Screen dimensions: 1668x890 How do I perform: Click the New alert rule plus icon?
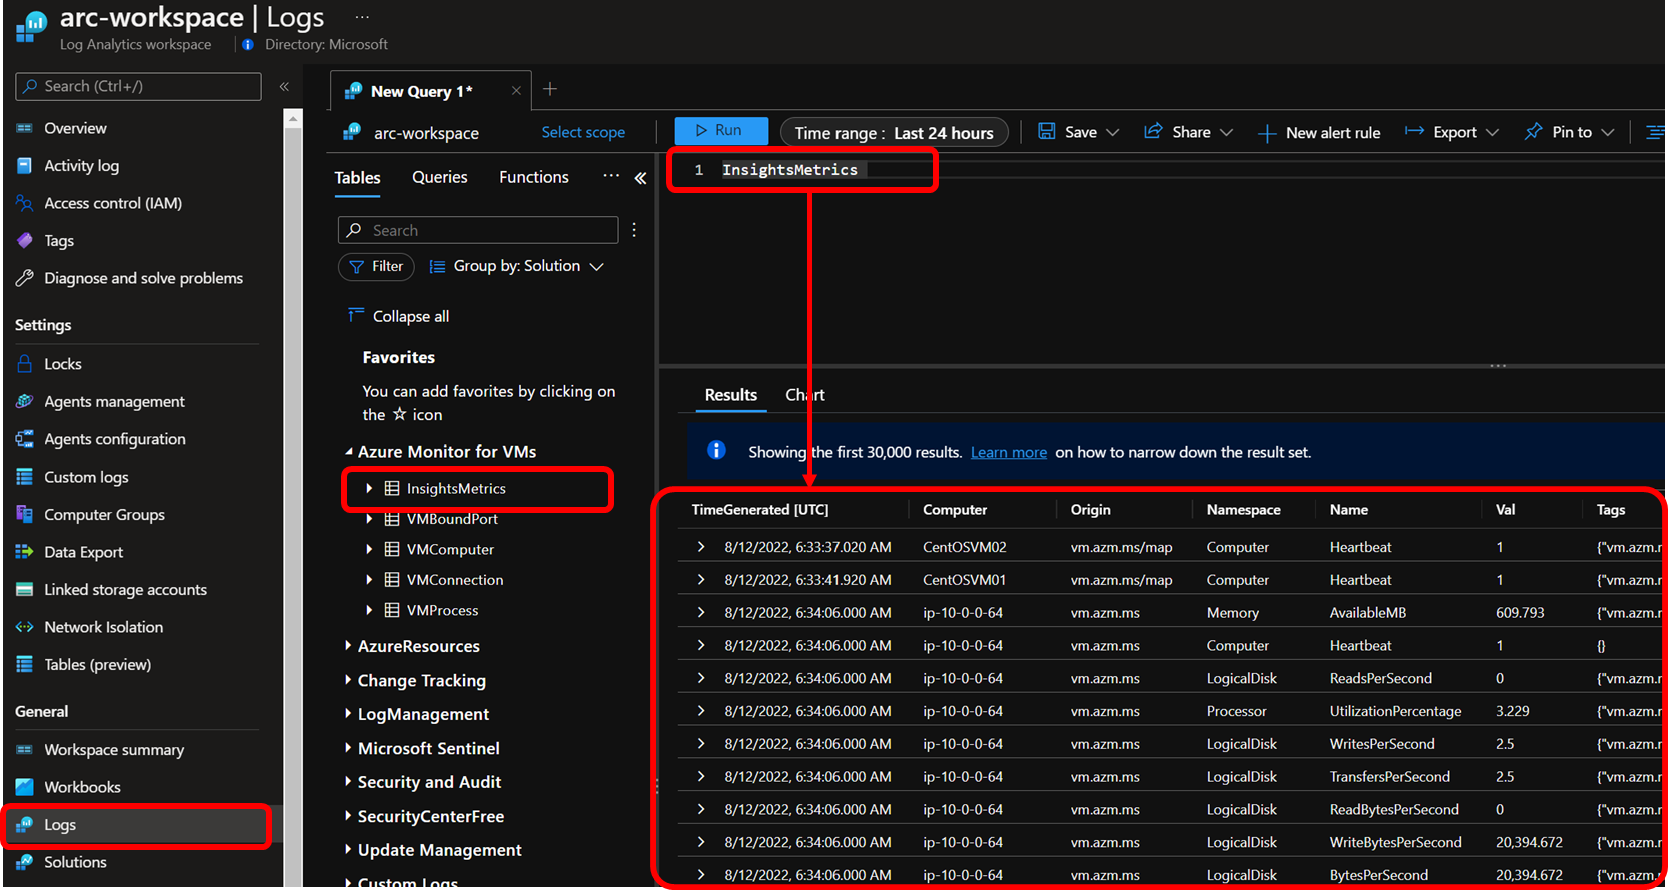pos(1267,133)
